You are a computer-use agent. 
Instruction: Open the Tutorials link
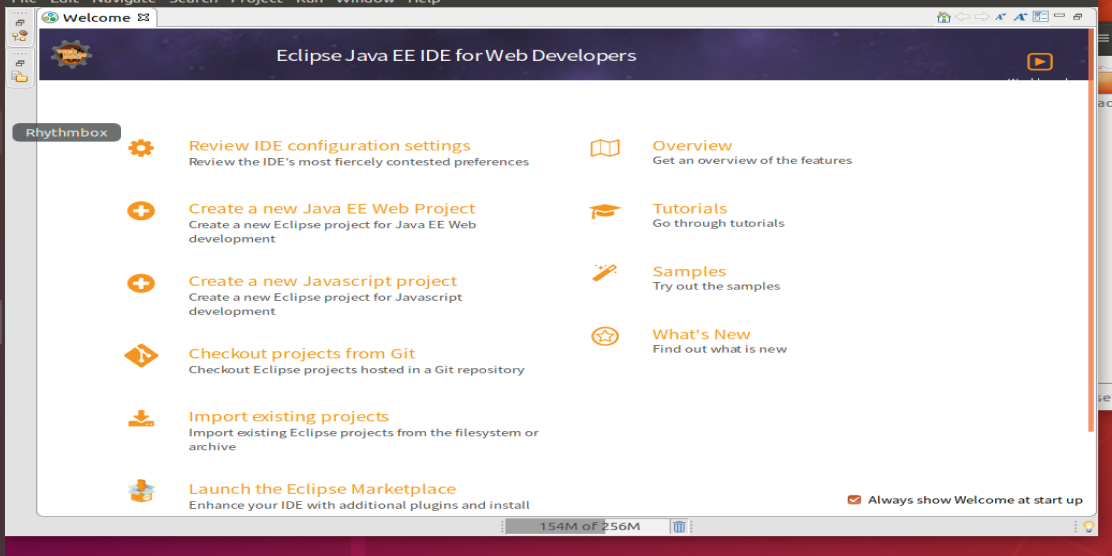coord(690,208)
